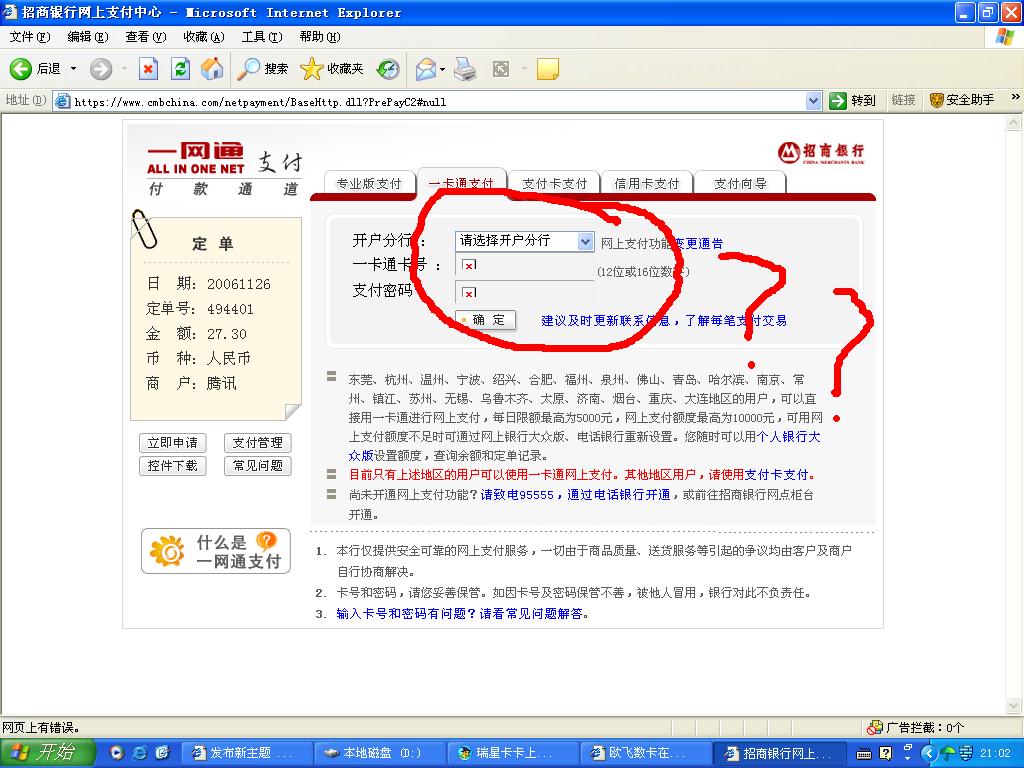Open the 文件(F) menu
This screenshot has width=1024, height=768.
coord(29,37)
